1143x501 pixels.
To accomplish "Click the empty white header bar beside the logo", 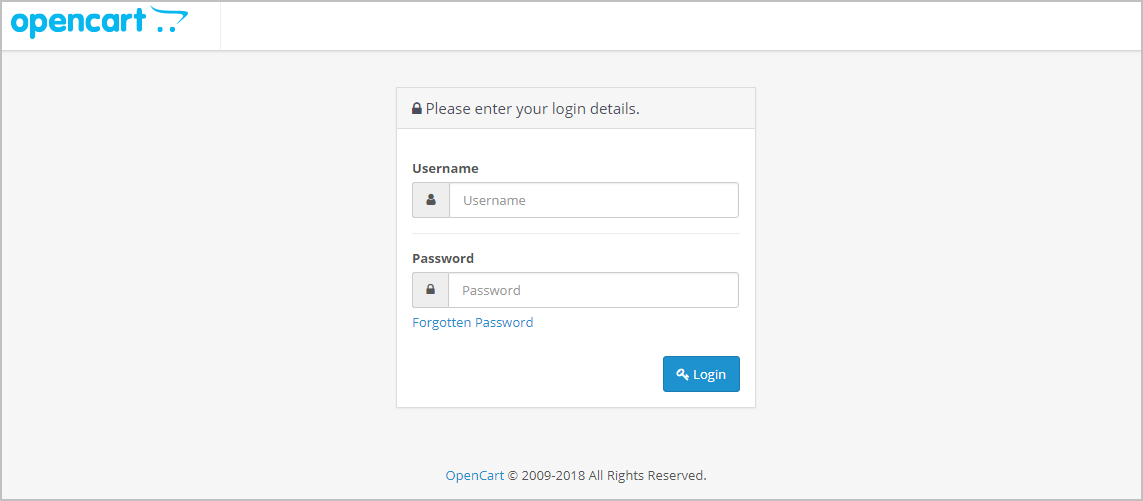I will click(681, 26).
